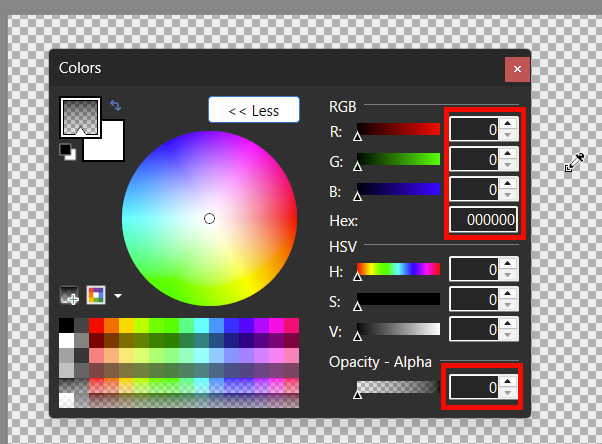Open the palette management icon
The height and width of the screenshot is (444, 602).
96,295
